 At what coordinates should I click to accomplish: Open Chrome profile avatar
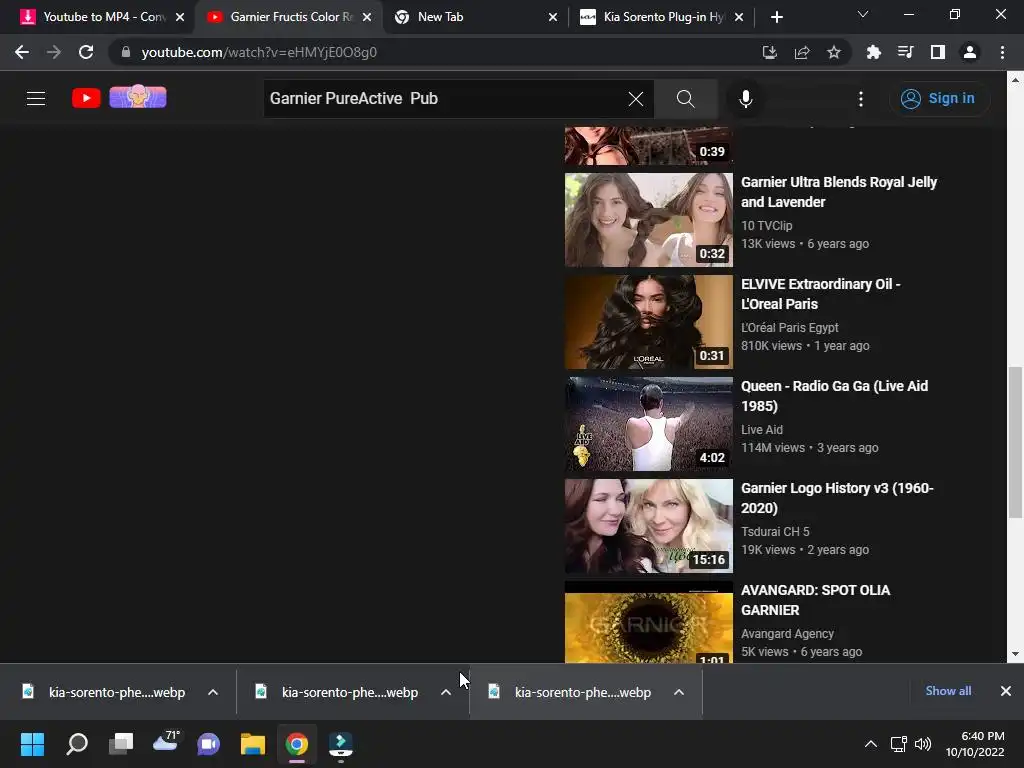click(970, 52)
